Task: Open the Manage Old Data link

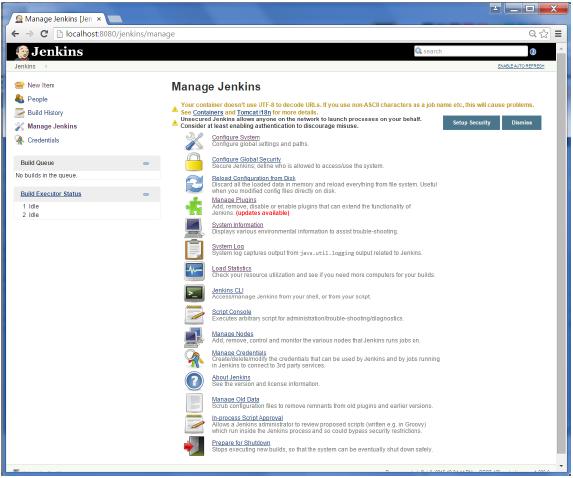Action: tap(235, 399)
